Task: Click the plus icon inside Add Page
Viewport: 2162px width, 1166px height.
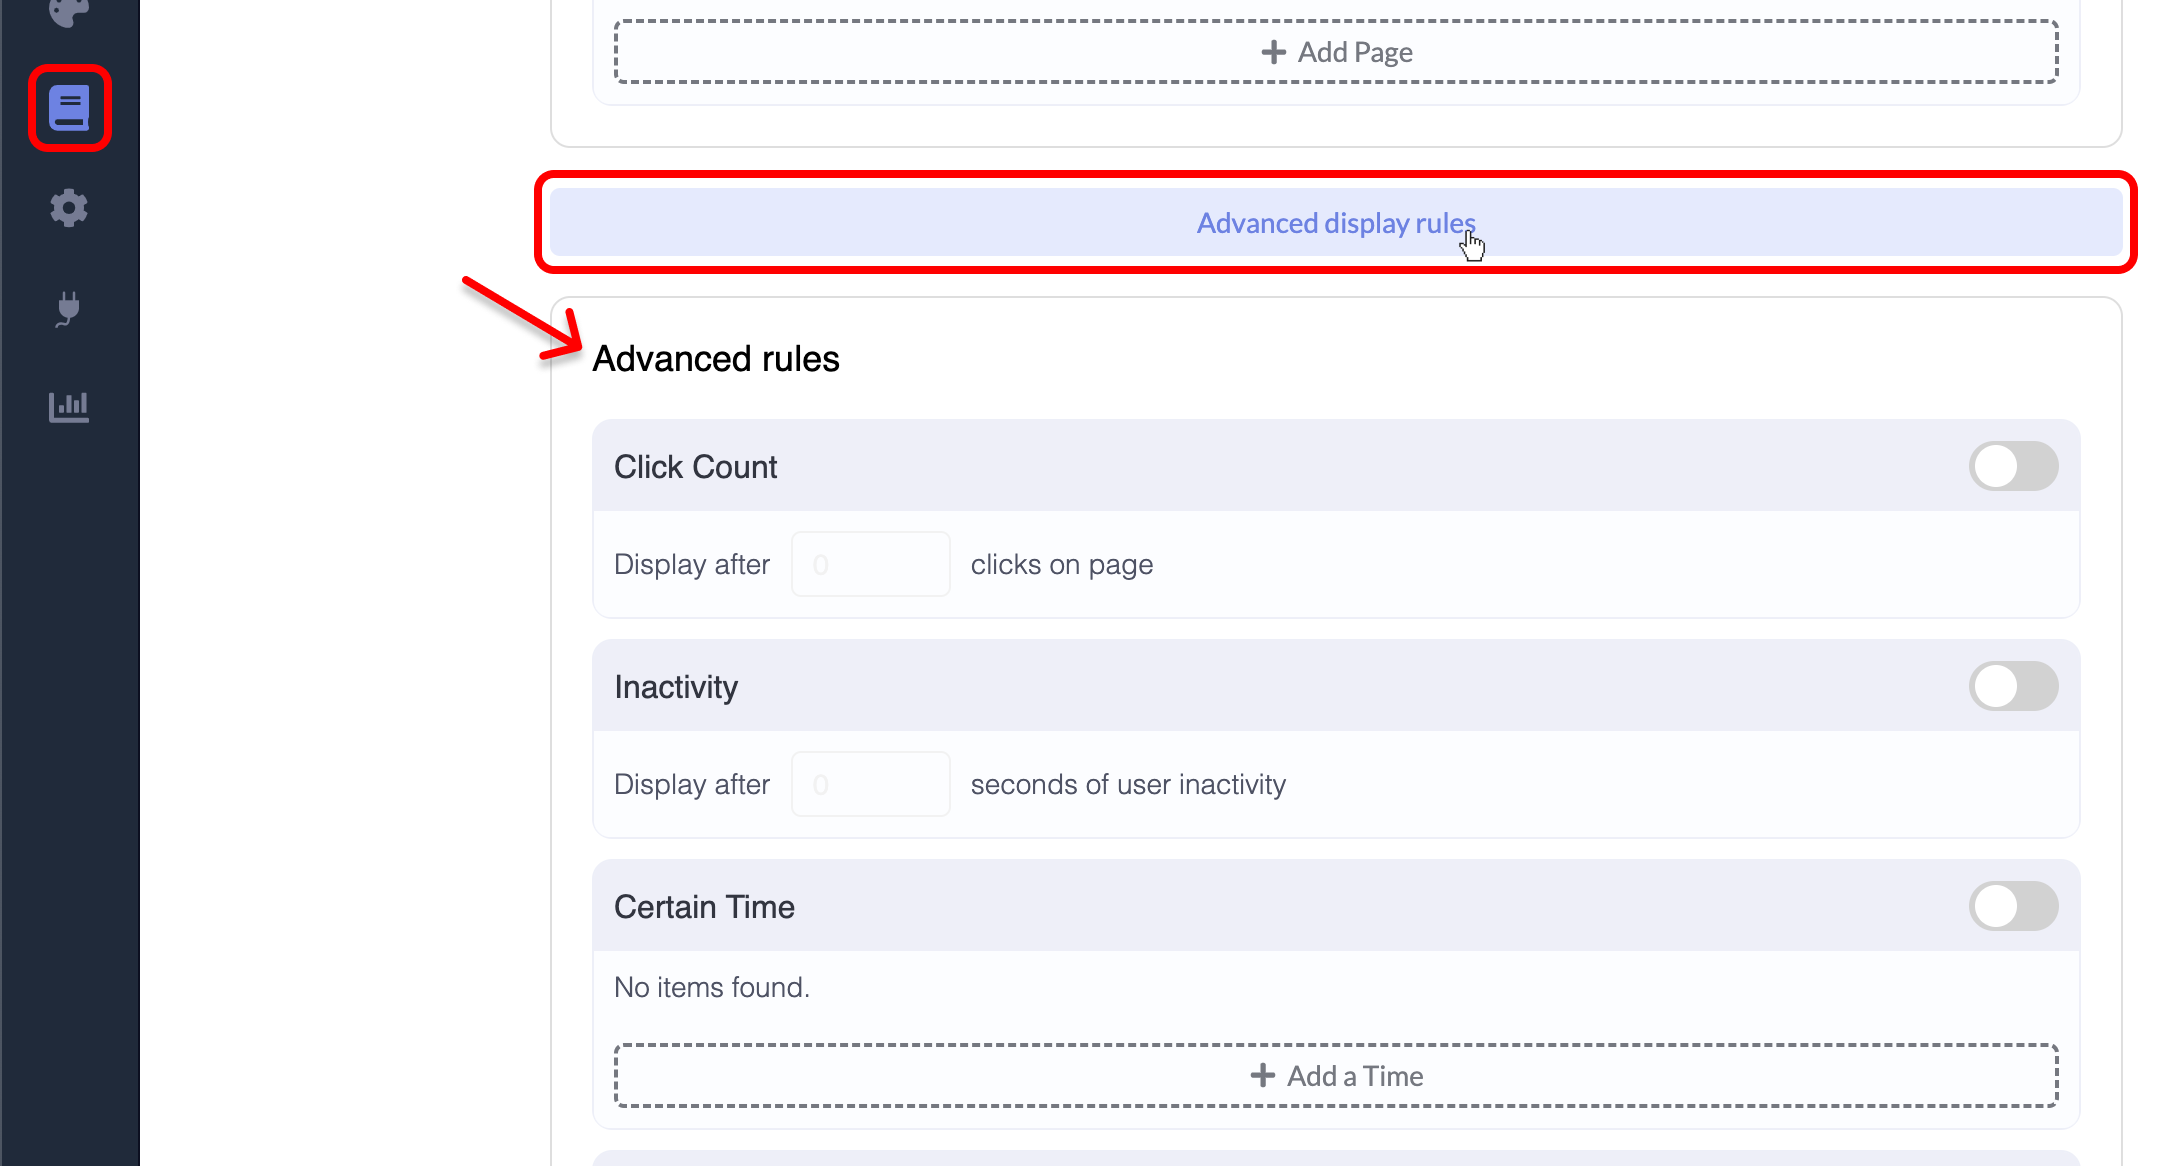Action: (x=1274, y=51)
